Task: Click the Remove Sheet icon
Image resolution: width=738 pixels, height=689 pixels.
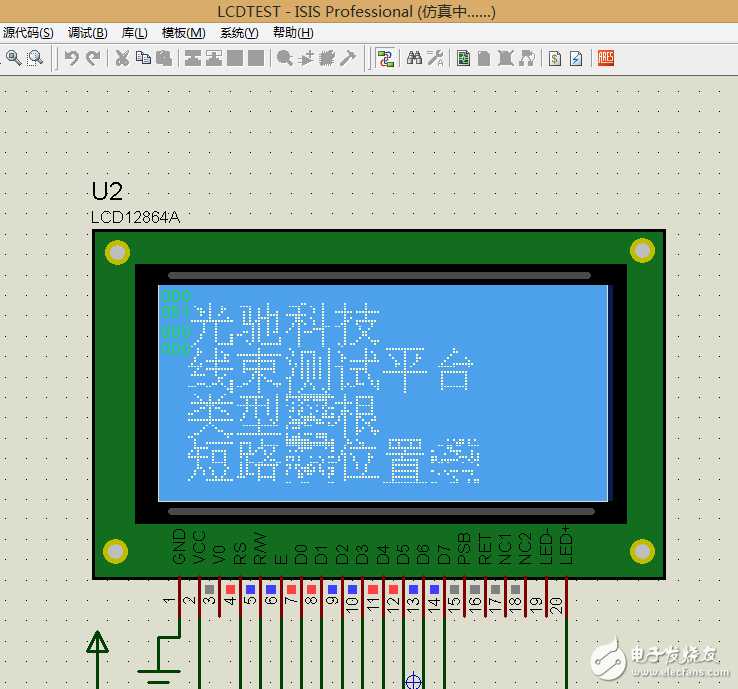Action: [505, 58]
